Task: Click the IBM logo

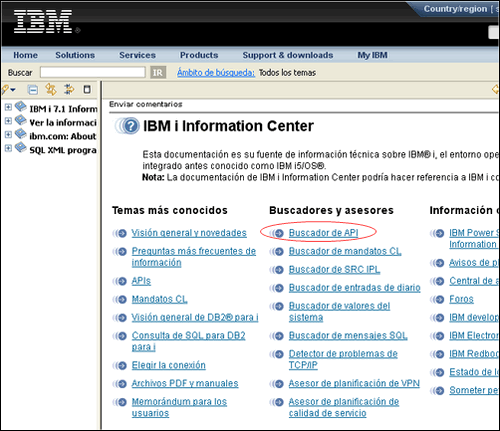Action: pyautogui.click(x=43, y=21)
